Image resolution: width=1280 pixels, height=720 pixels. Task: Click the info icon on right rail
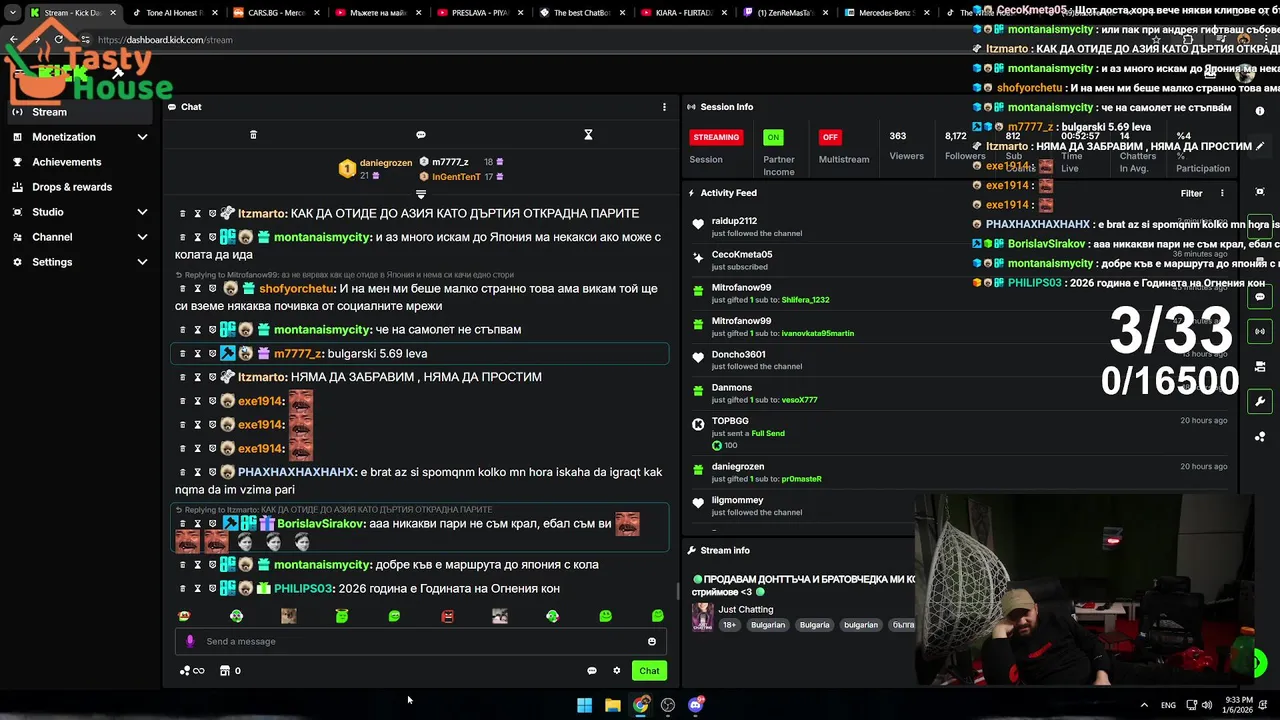[x=1260, y=111]
